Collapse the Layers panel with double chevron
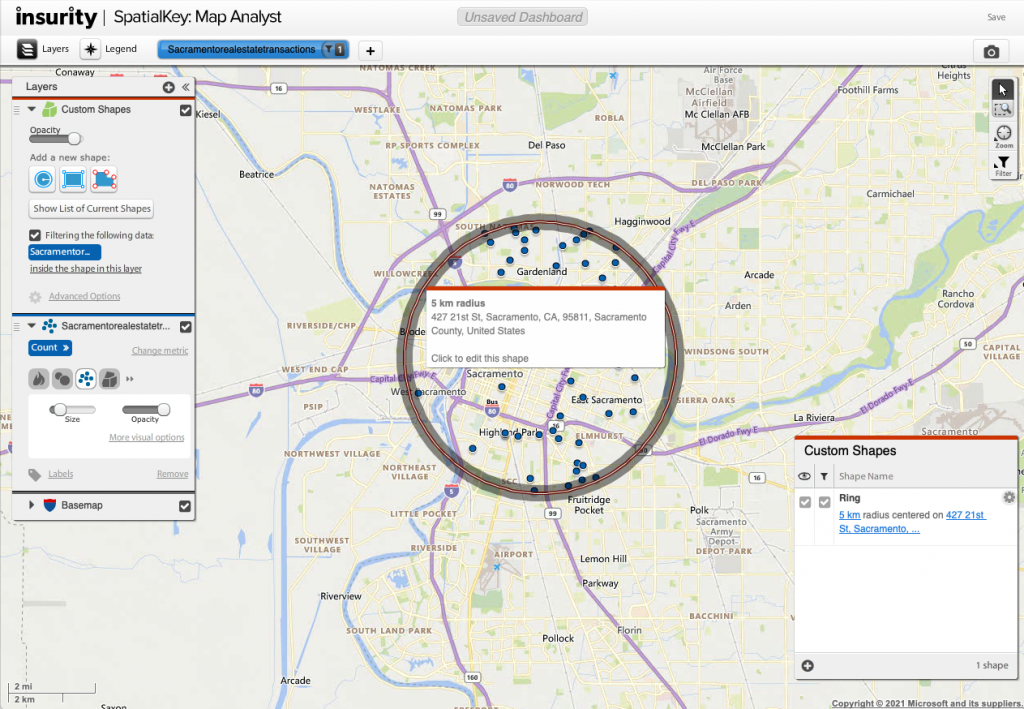This screenshot has height=709, width=1024. pyautogui.click(x=185, y=87)
